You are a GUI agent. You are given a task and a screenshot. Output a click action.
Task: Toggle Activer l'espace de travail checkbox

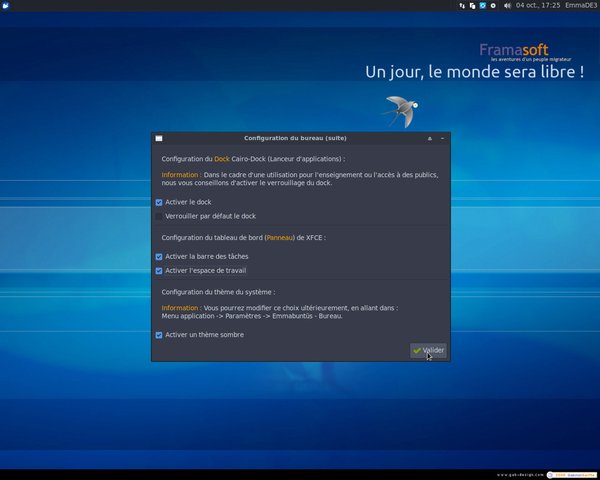(x=159, y=271)
